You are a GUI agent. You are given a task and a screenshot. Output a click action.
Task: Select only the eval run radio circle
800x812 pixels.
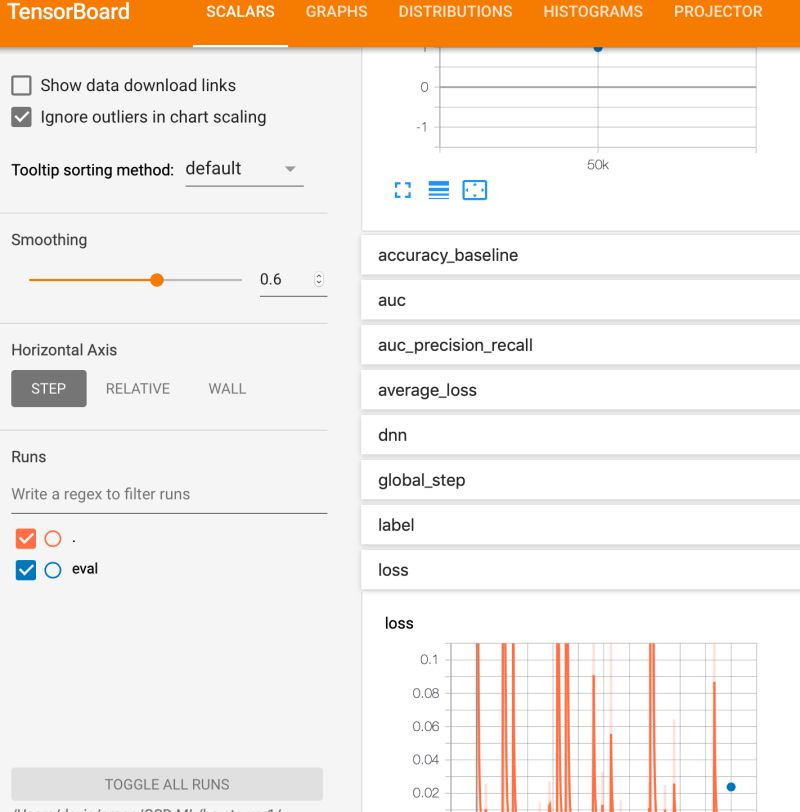pyautogui.click(x=53, y=570)
